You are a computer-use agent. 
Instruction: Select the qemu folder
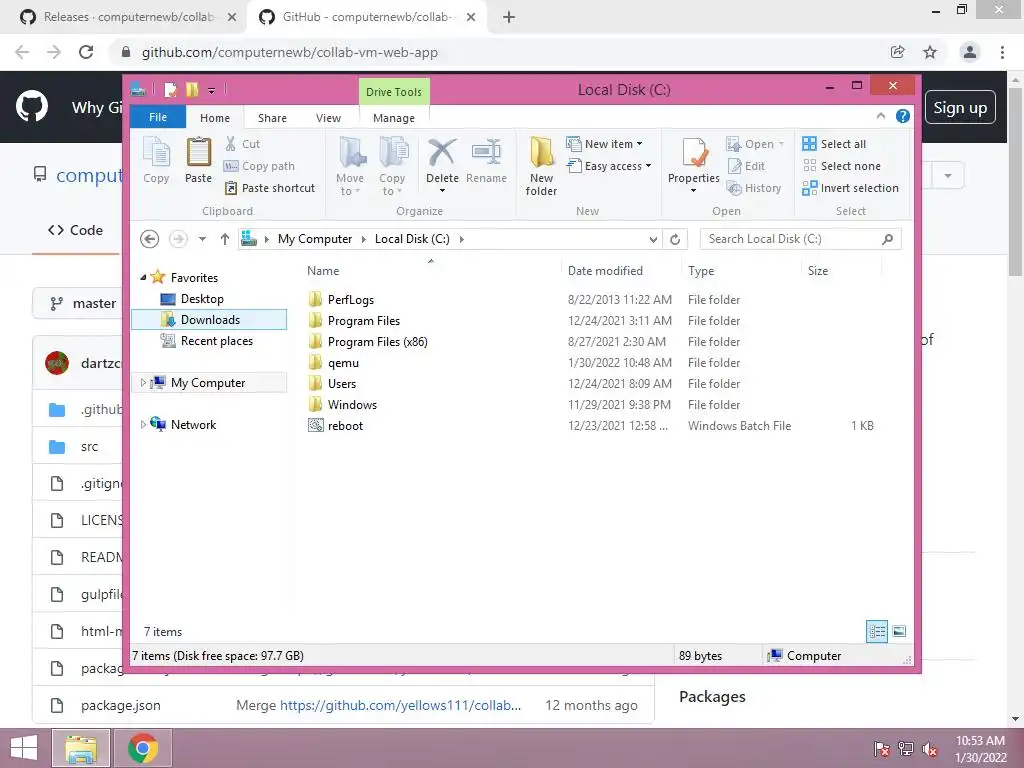pyautogui.click(x=343, y=362)
